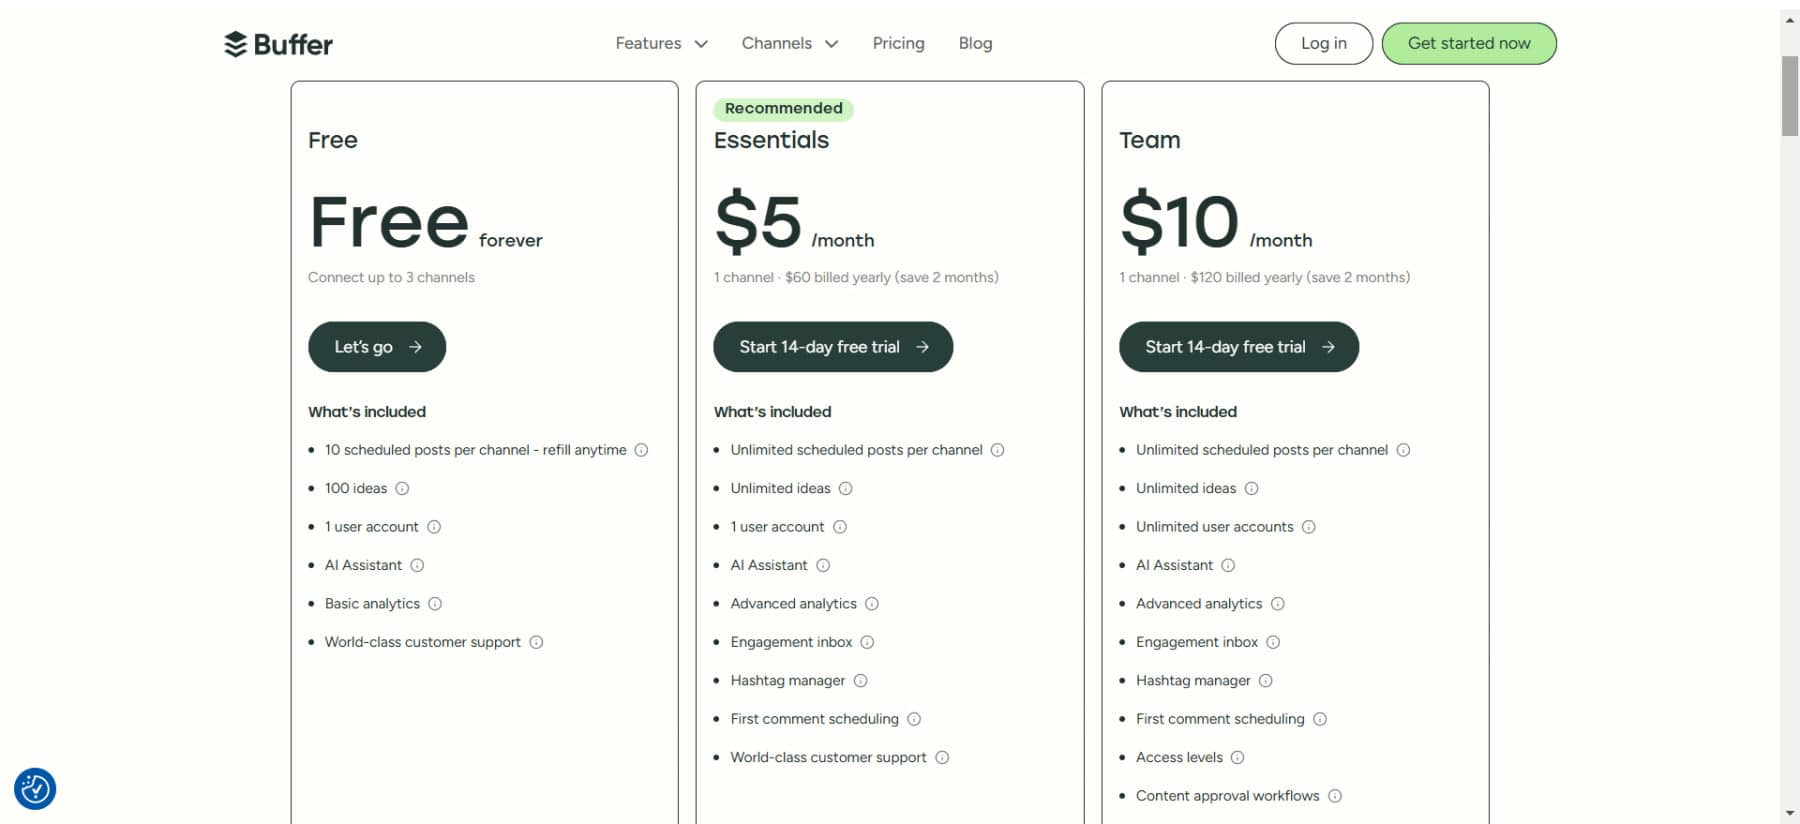Start Essentials 14-day free trial
Screen dimensions: 1800x824
point(833,347)
